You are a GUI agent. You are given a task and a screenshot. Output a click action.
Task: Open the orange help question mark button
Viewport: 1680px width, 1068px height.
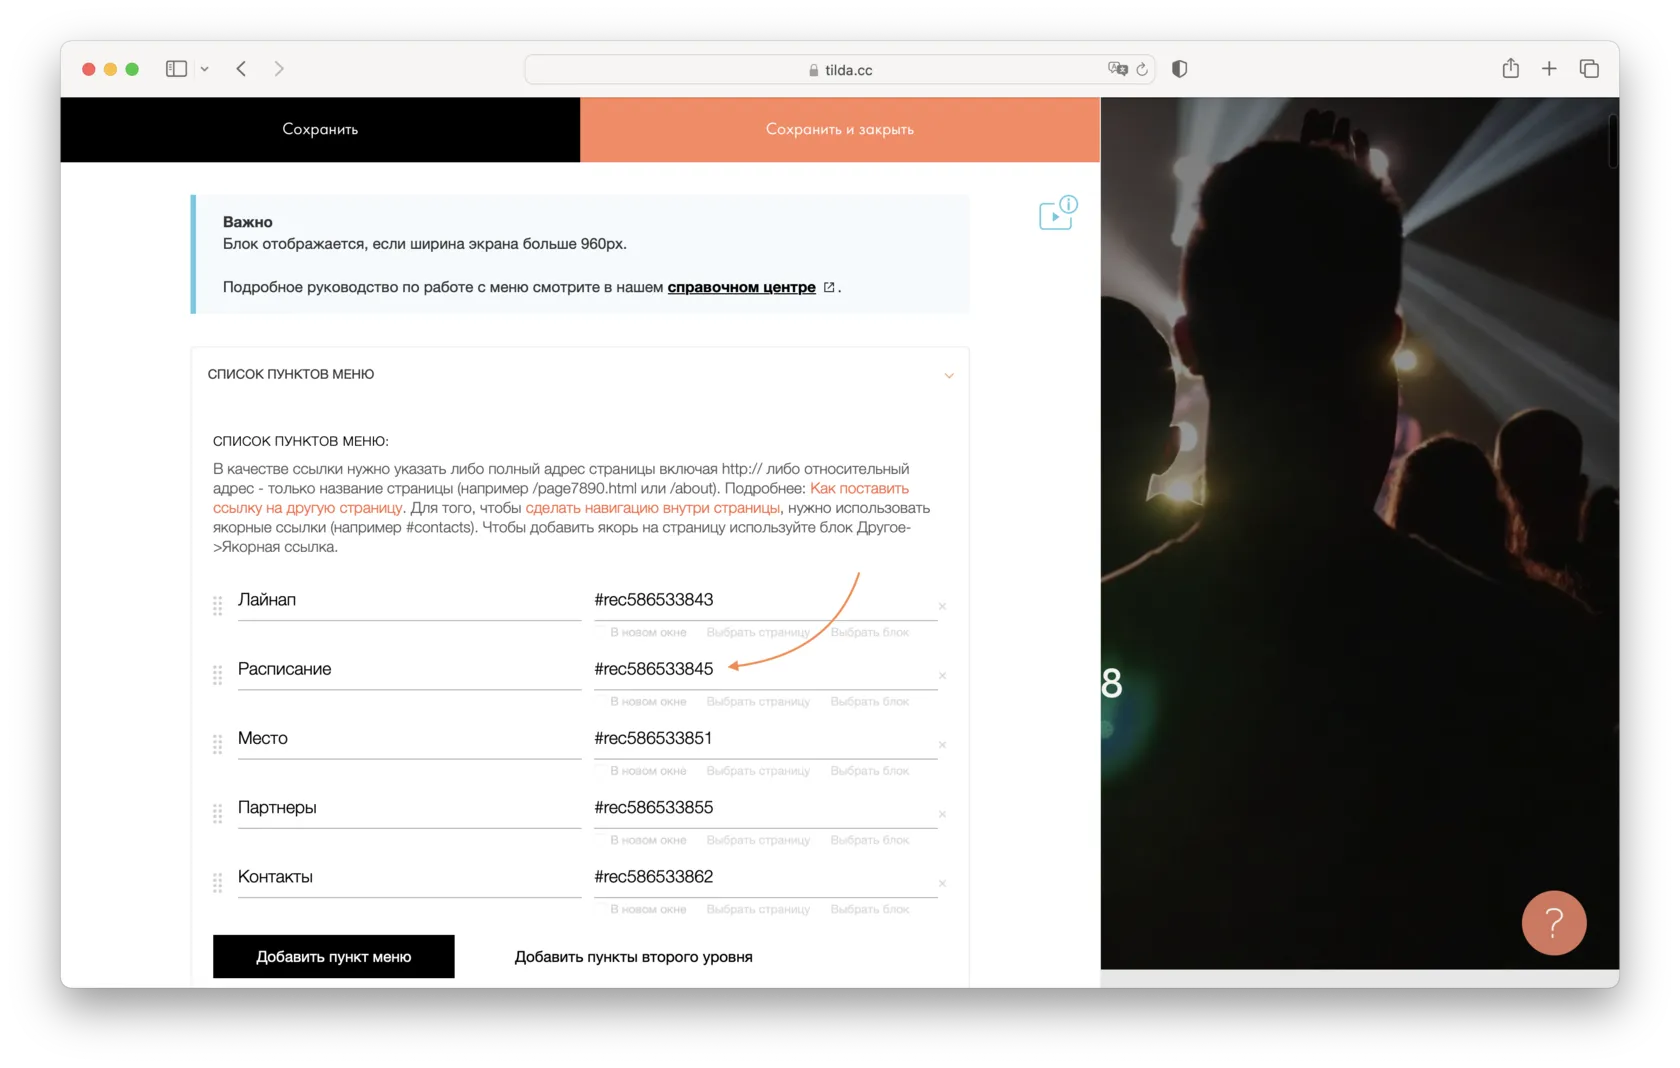(x=1554, y=923)
